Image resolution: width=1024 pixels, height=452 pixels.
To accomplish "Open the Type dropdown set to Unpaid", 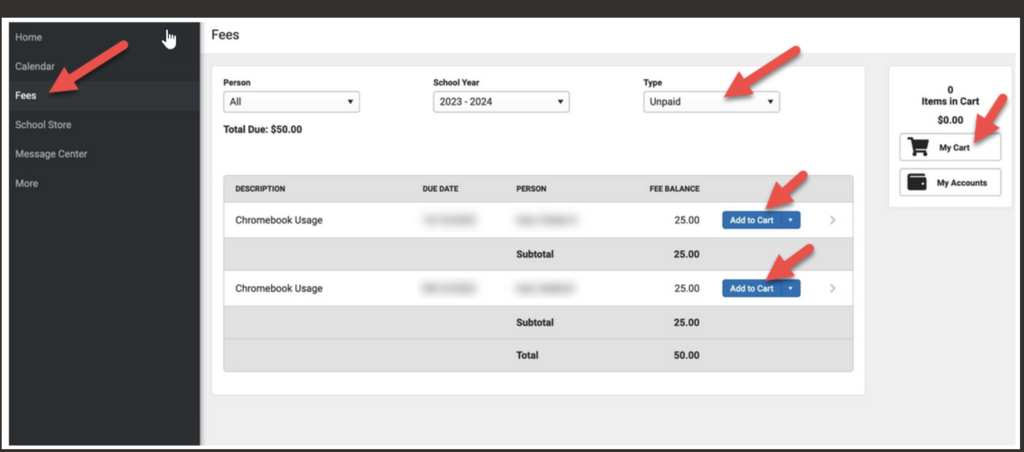I will click(711, 102).
